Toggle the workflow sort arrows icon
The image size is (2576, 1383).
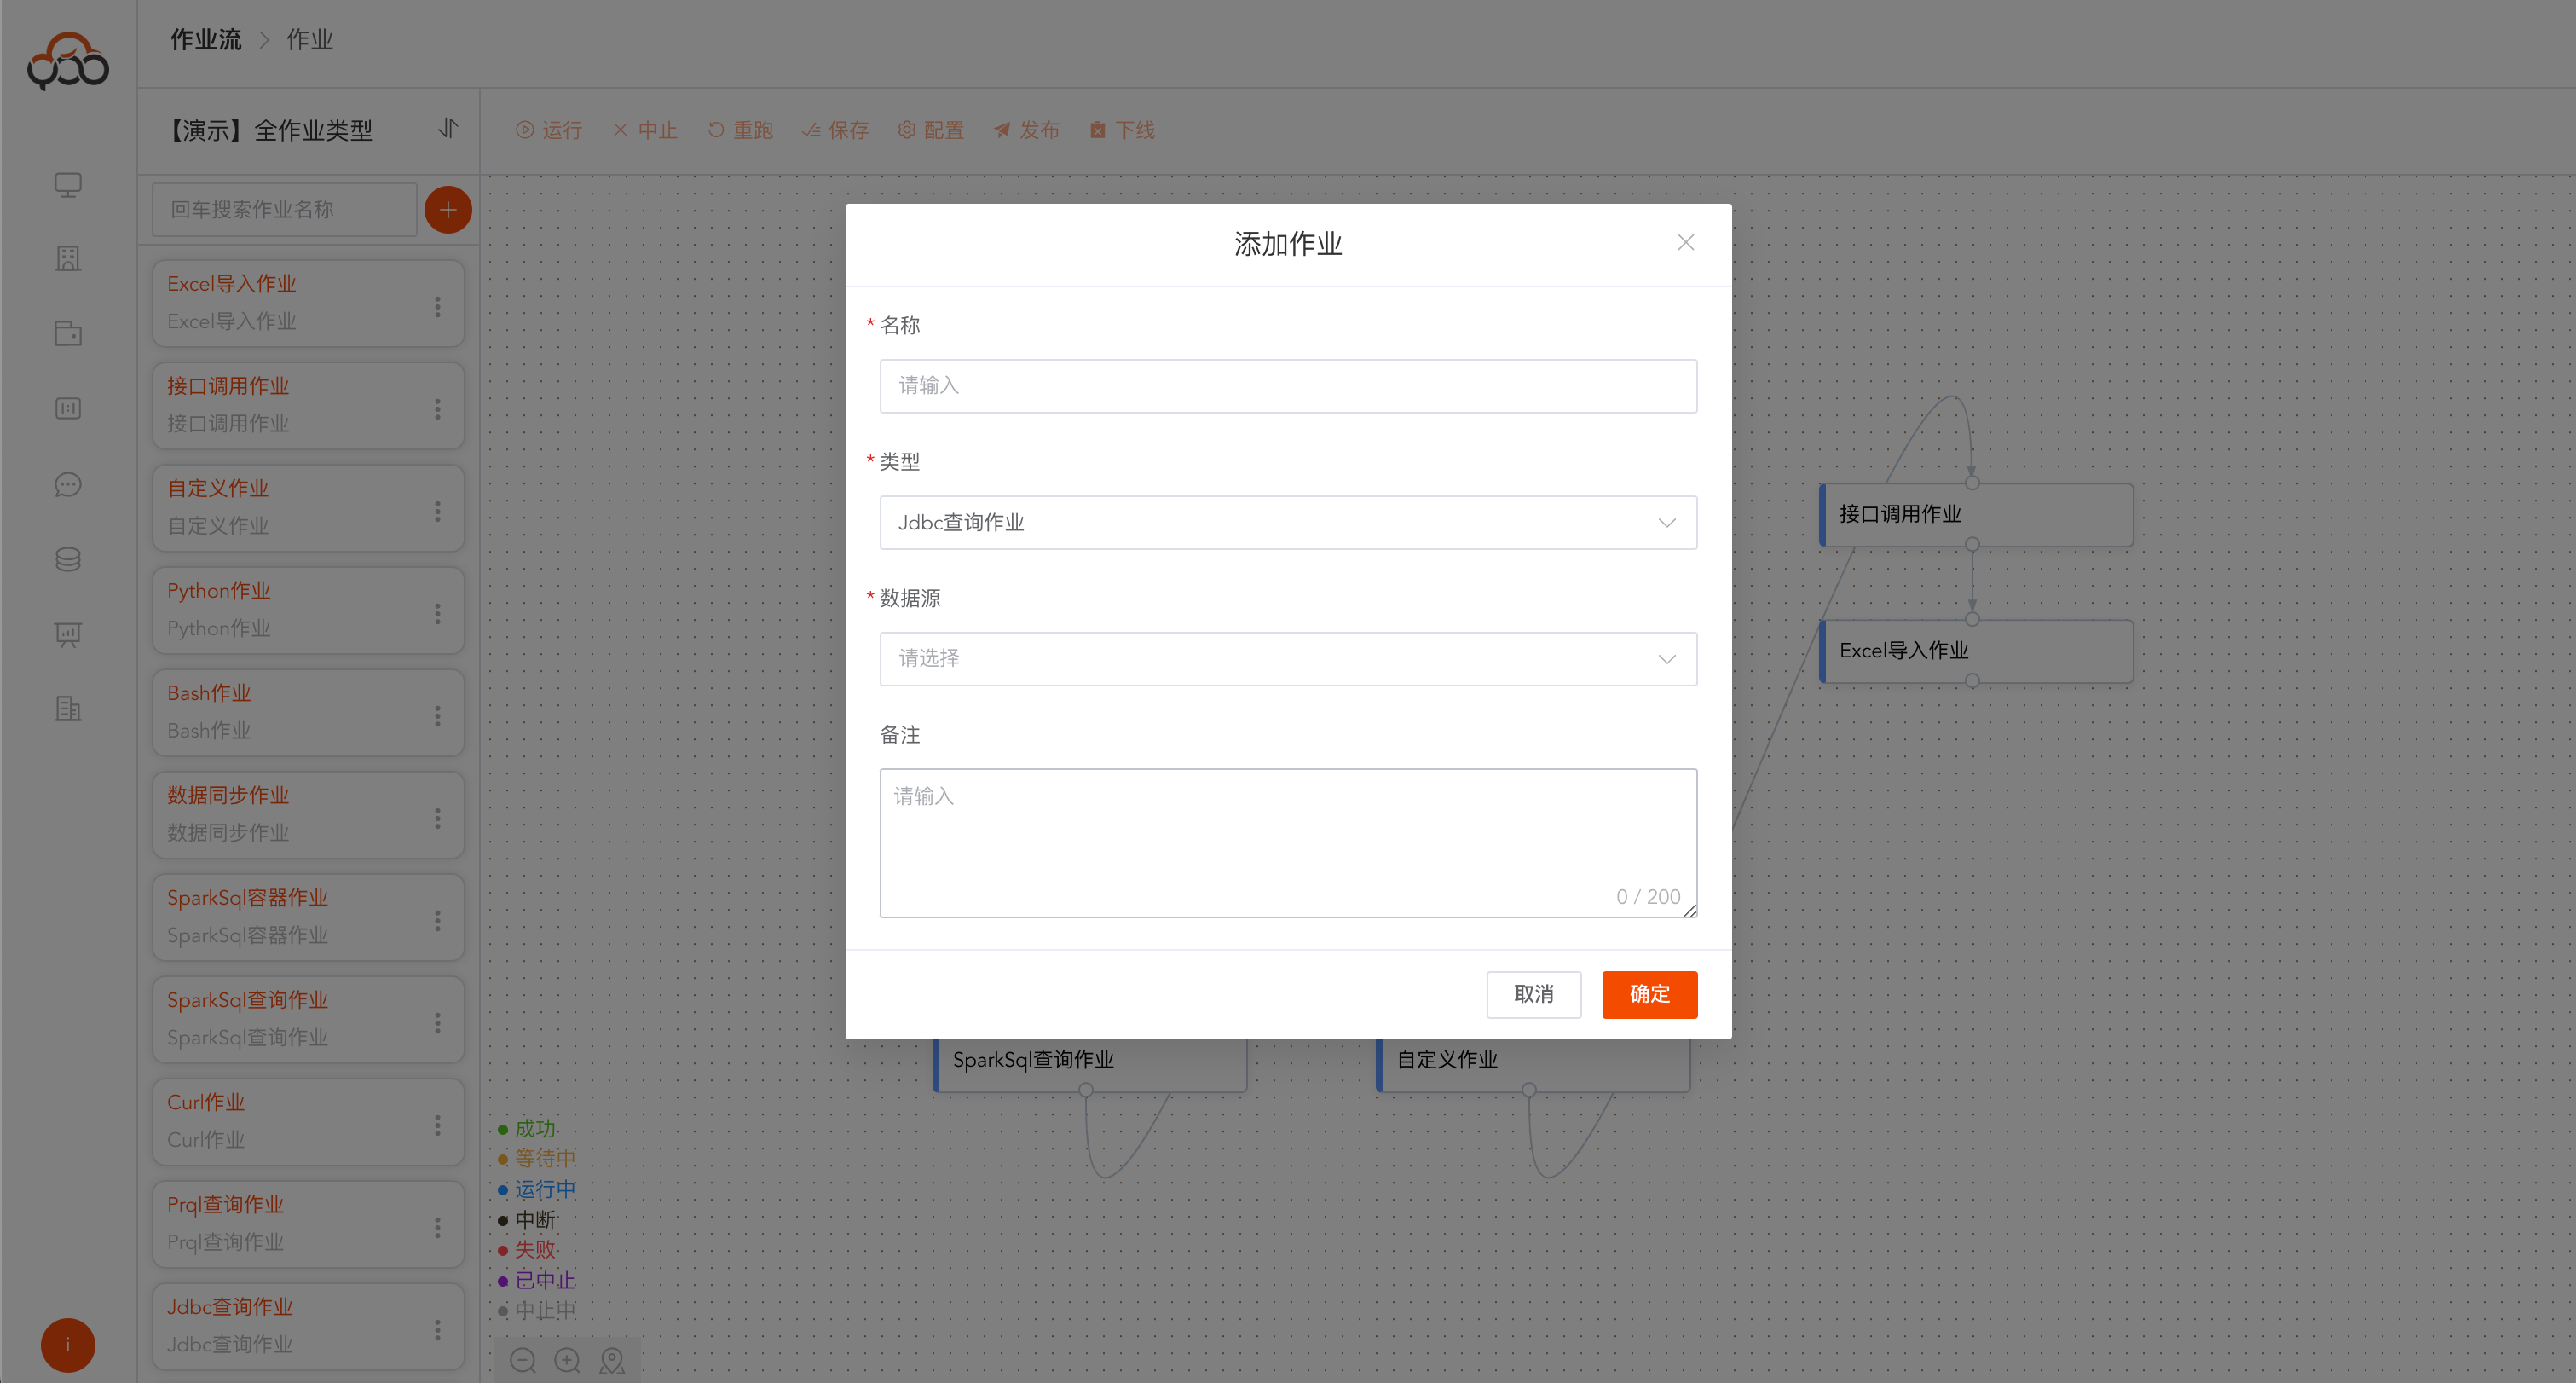point(448,128)
